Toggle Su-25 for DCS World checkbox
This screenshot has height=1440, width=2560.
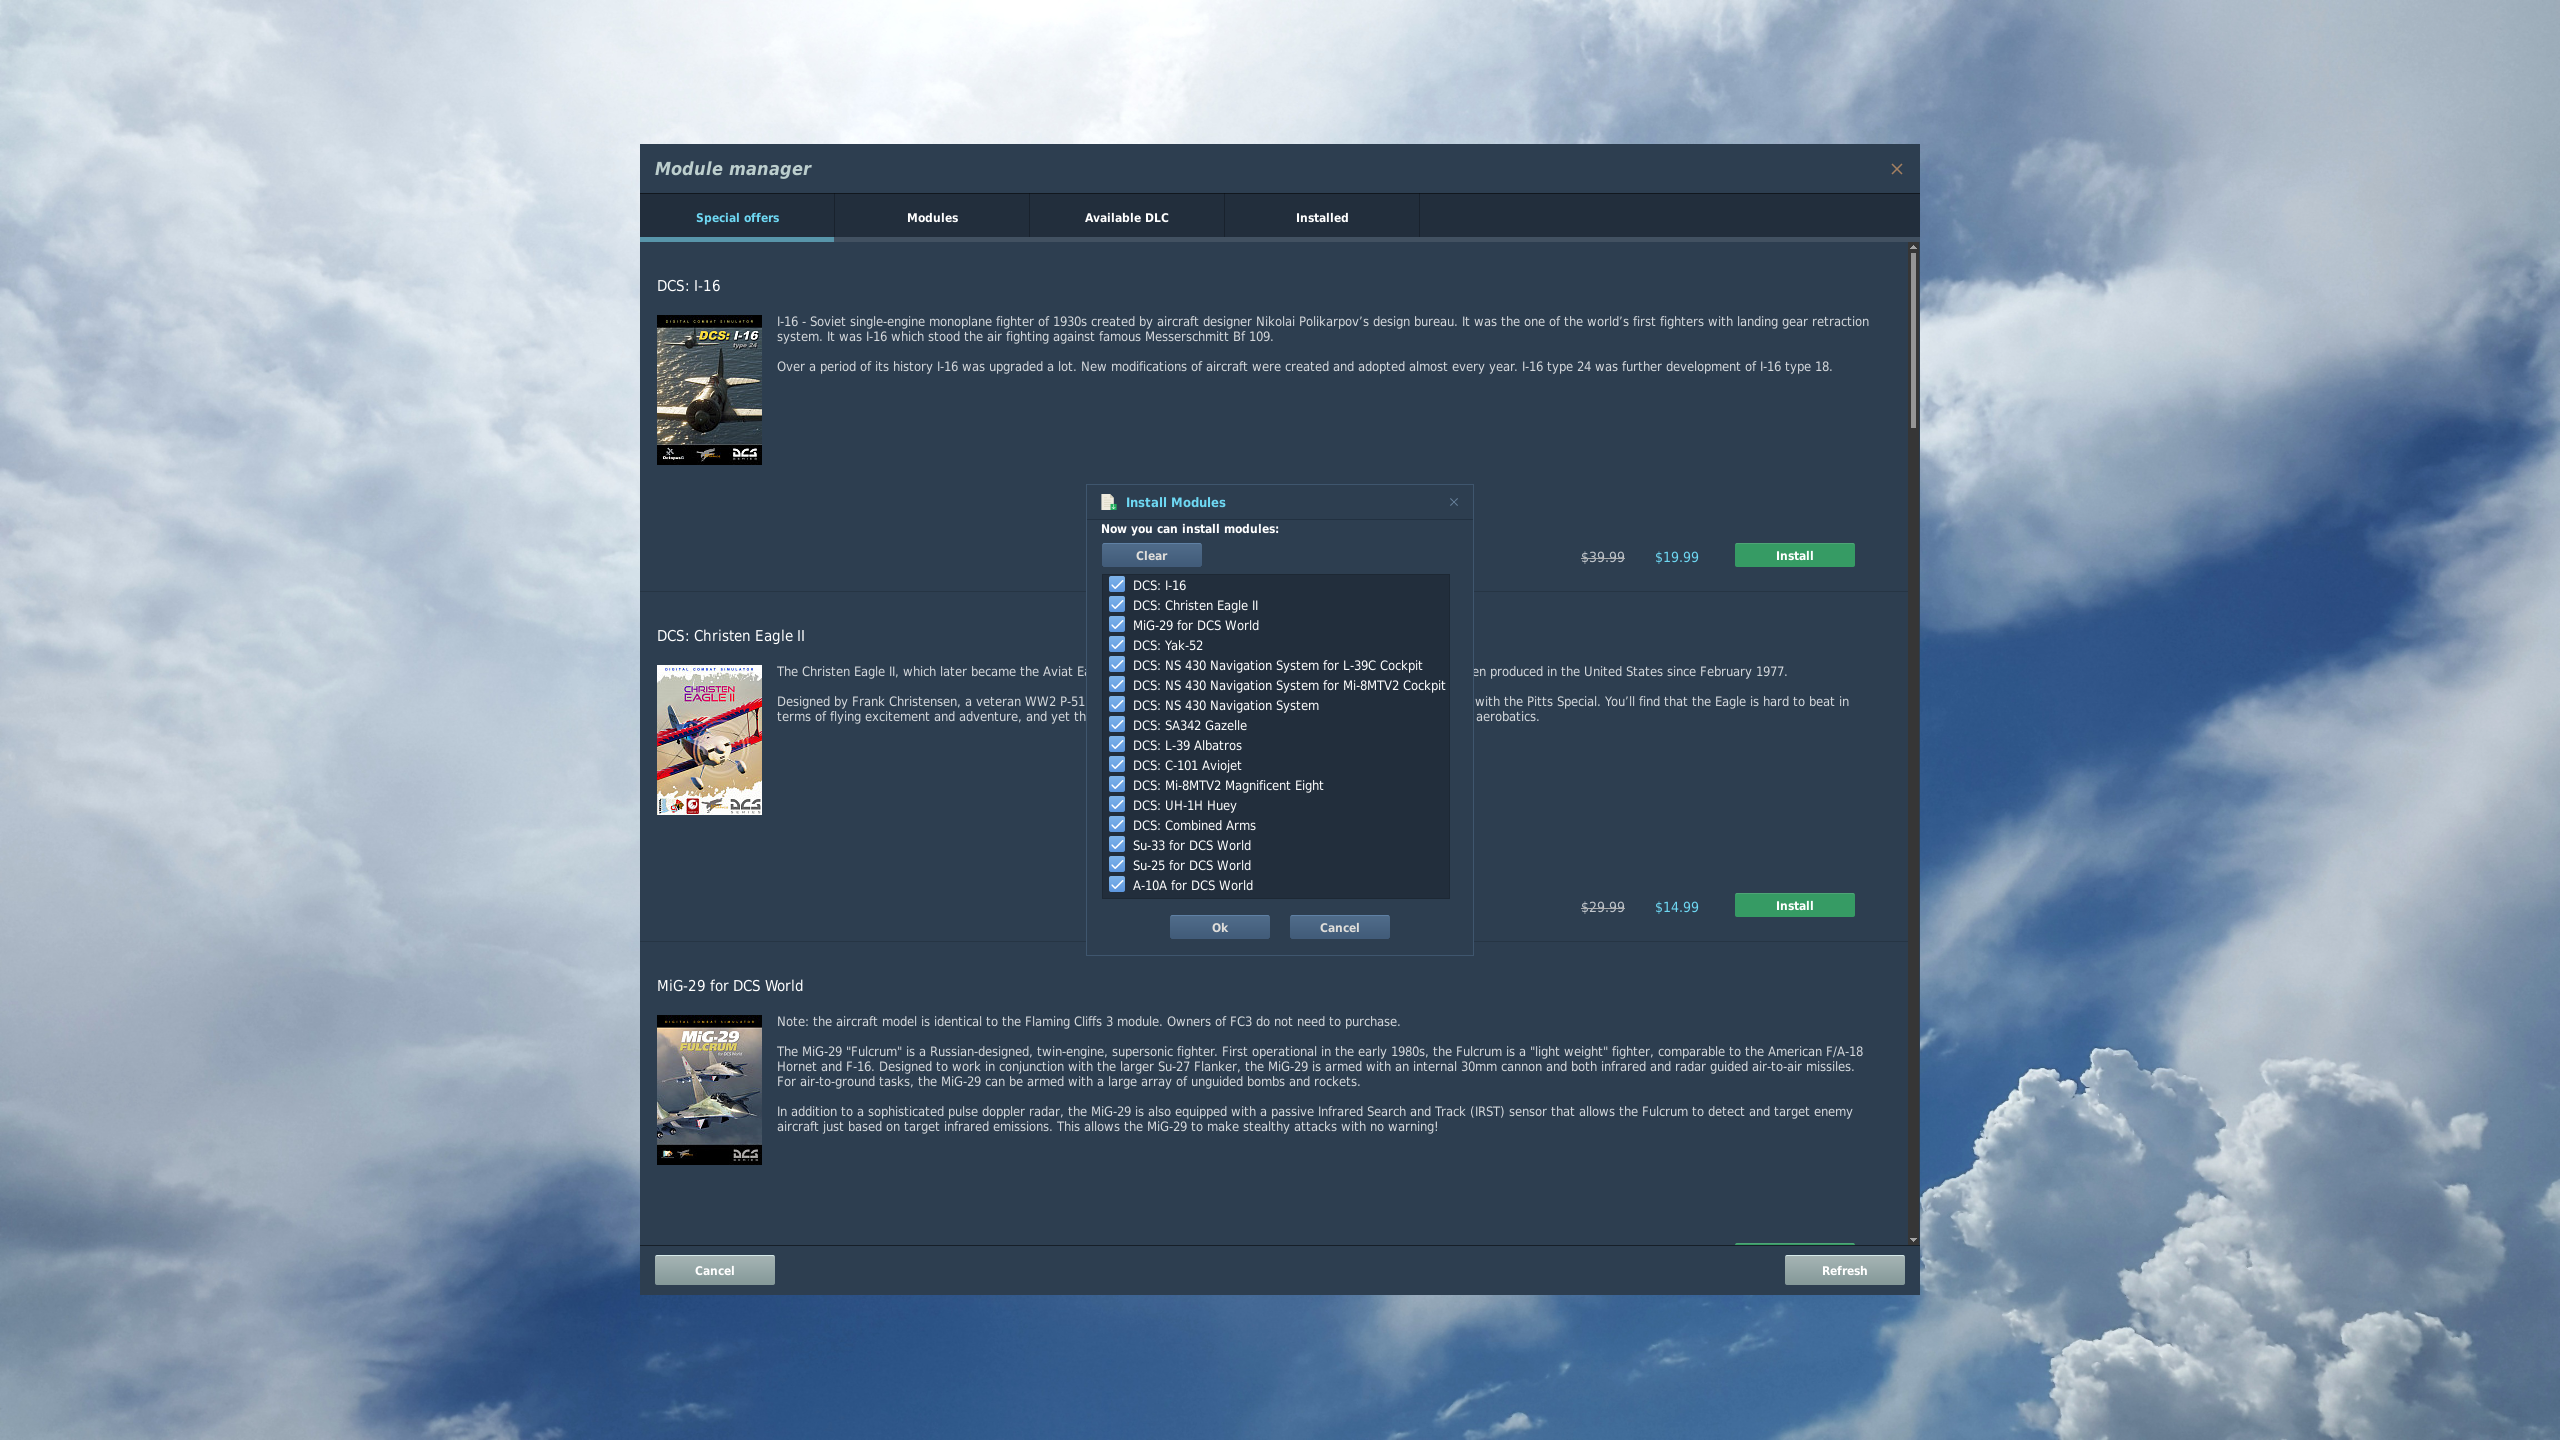pyautogui.click(x=1117, y=865)
